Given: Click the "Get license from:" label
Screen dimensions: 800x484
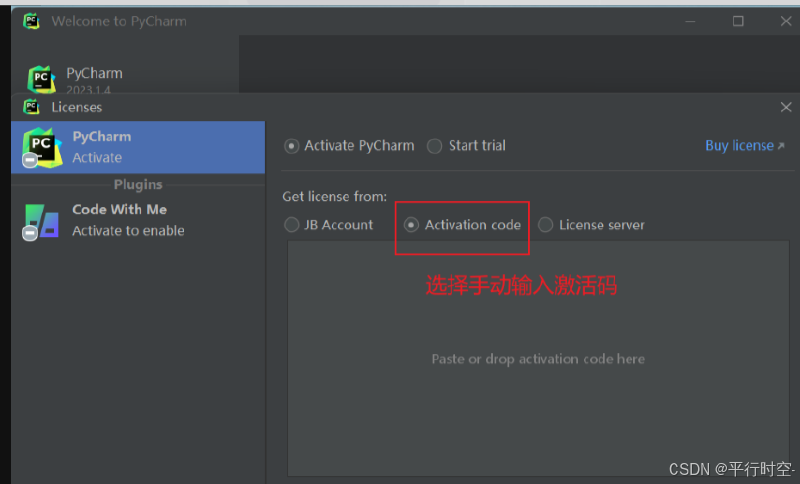Looking at the screenshot, I should (x=335, y=197).
